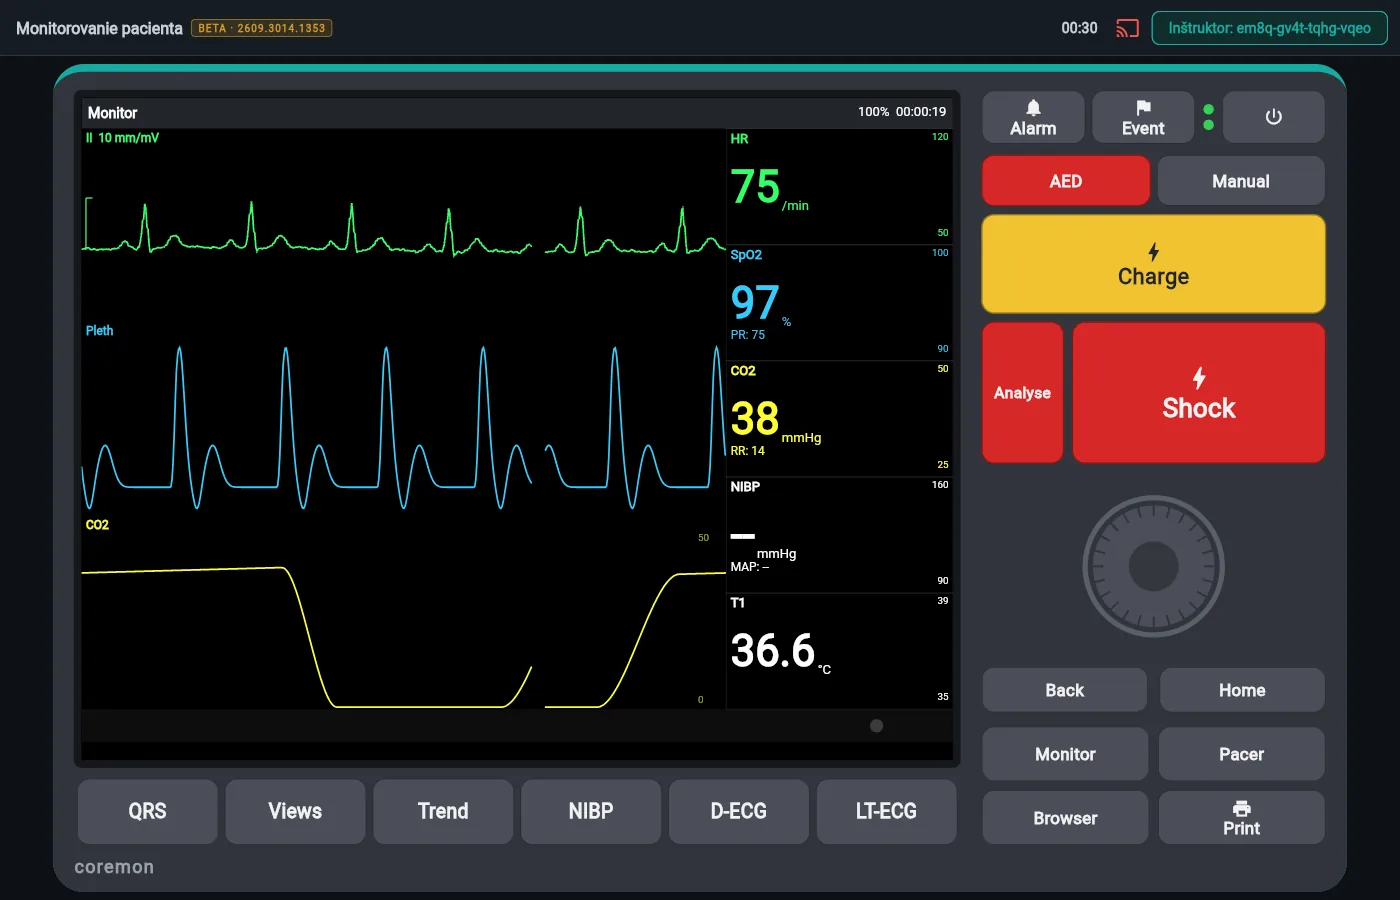
Task: Open the Views softkey
Action: click(x=295, y=812)
